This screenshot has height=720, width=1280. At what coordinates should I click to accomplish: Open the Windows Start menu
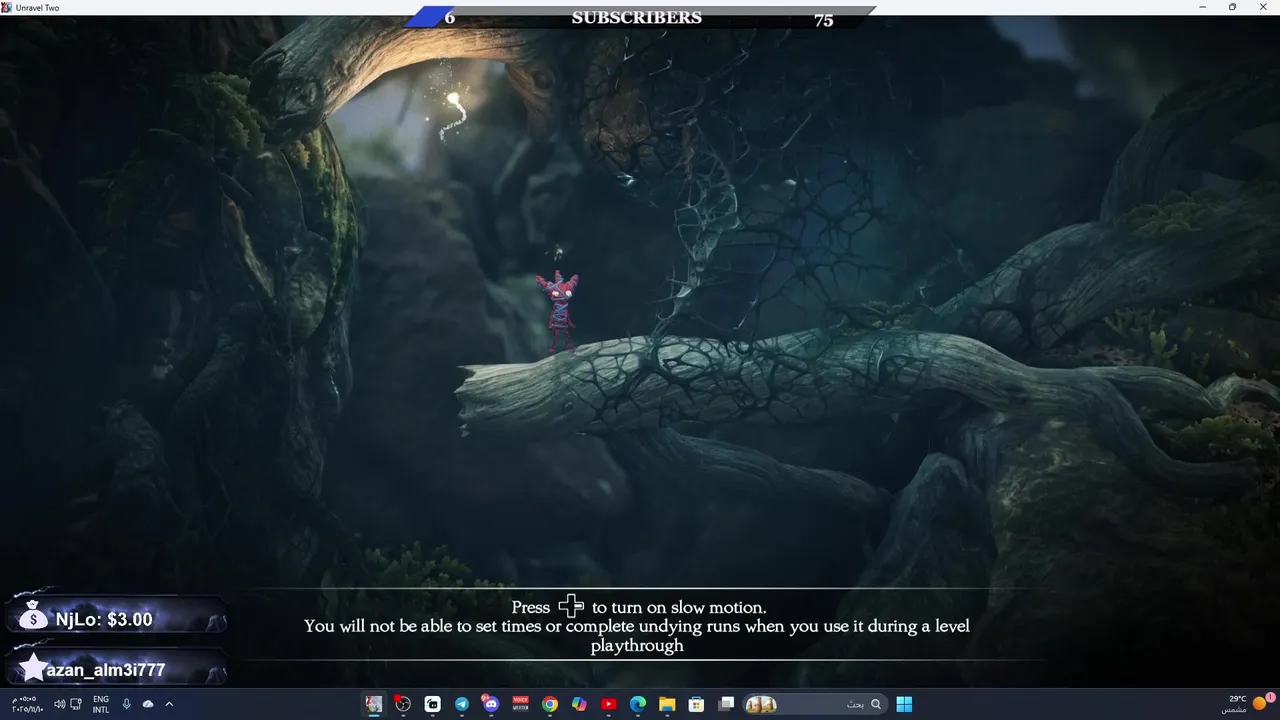pos(904,704)
